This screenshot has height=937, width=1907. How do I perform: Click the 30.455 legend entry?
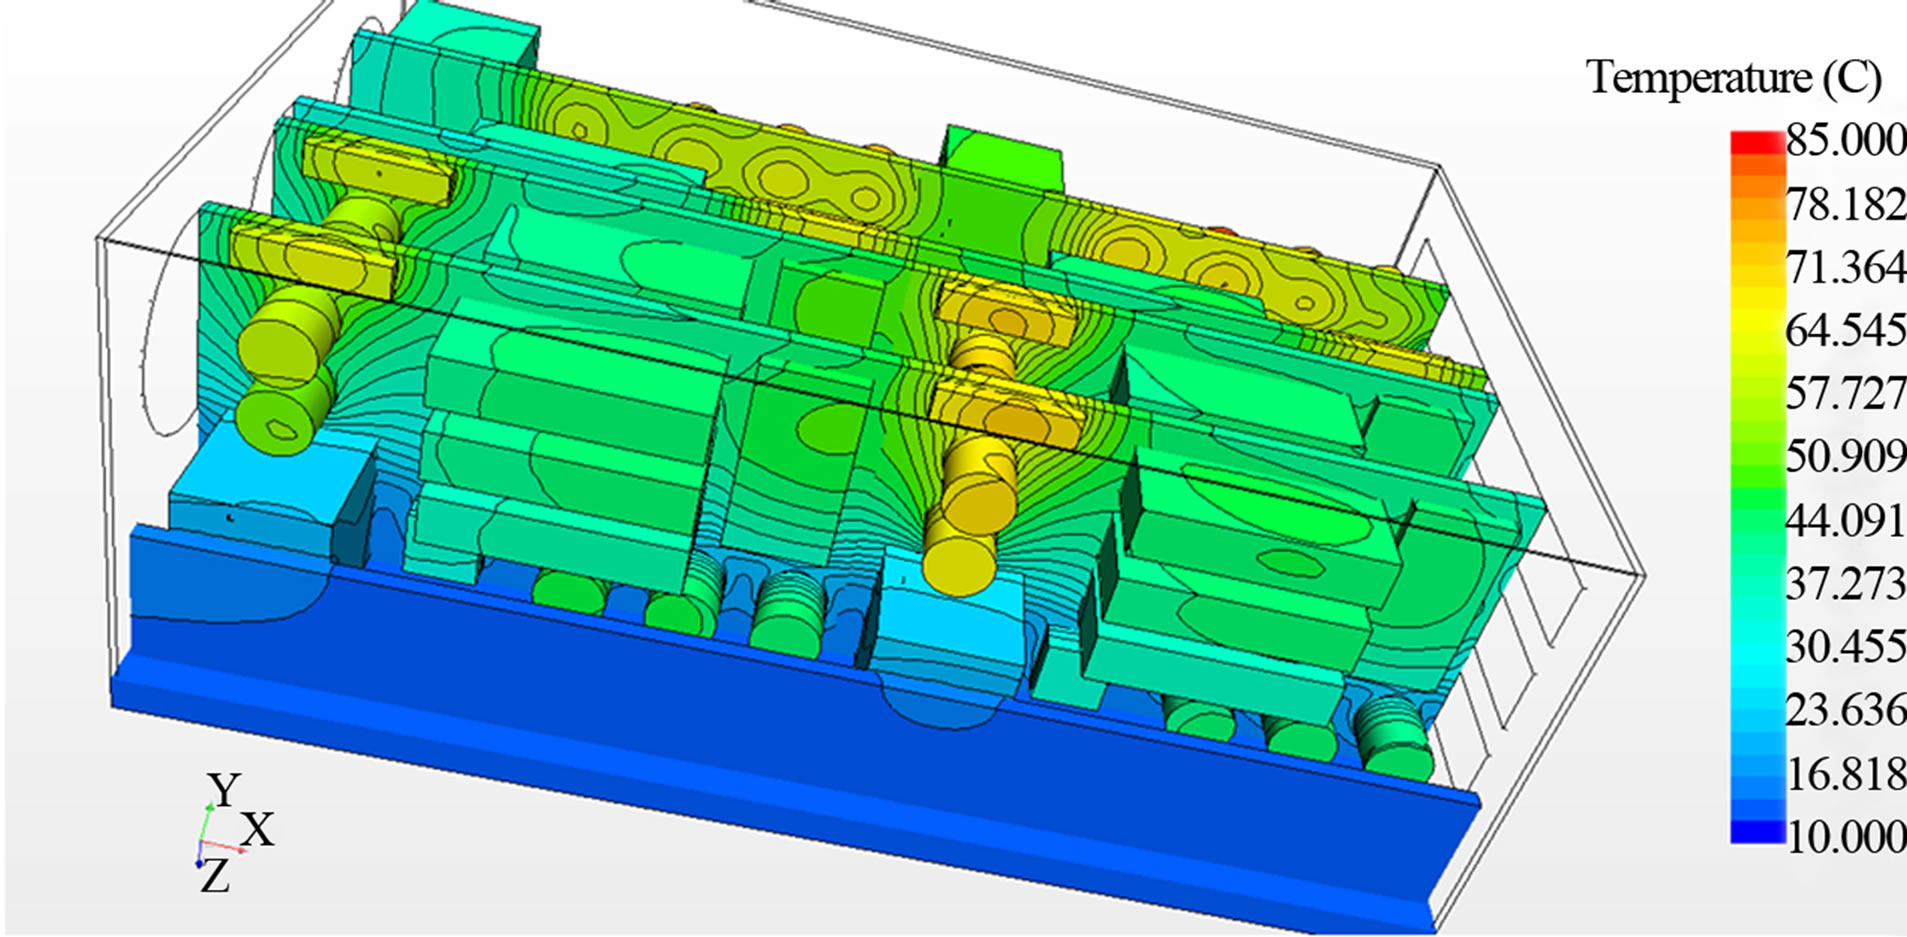pyautogui.click(x=1849, y=645)
